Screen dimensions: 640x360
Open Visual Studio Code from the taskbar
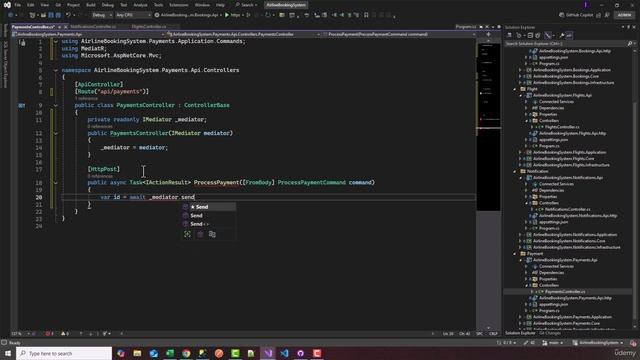pos(284,353)
